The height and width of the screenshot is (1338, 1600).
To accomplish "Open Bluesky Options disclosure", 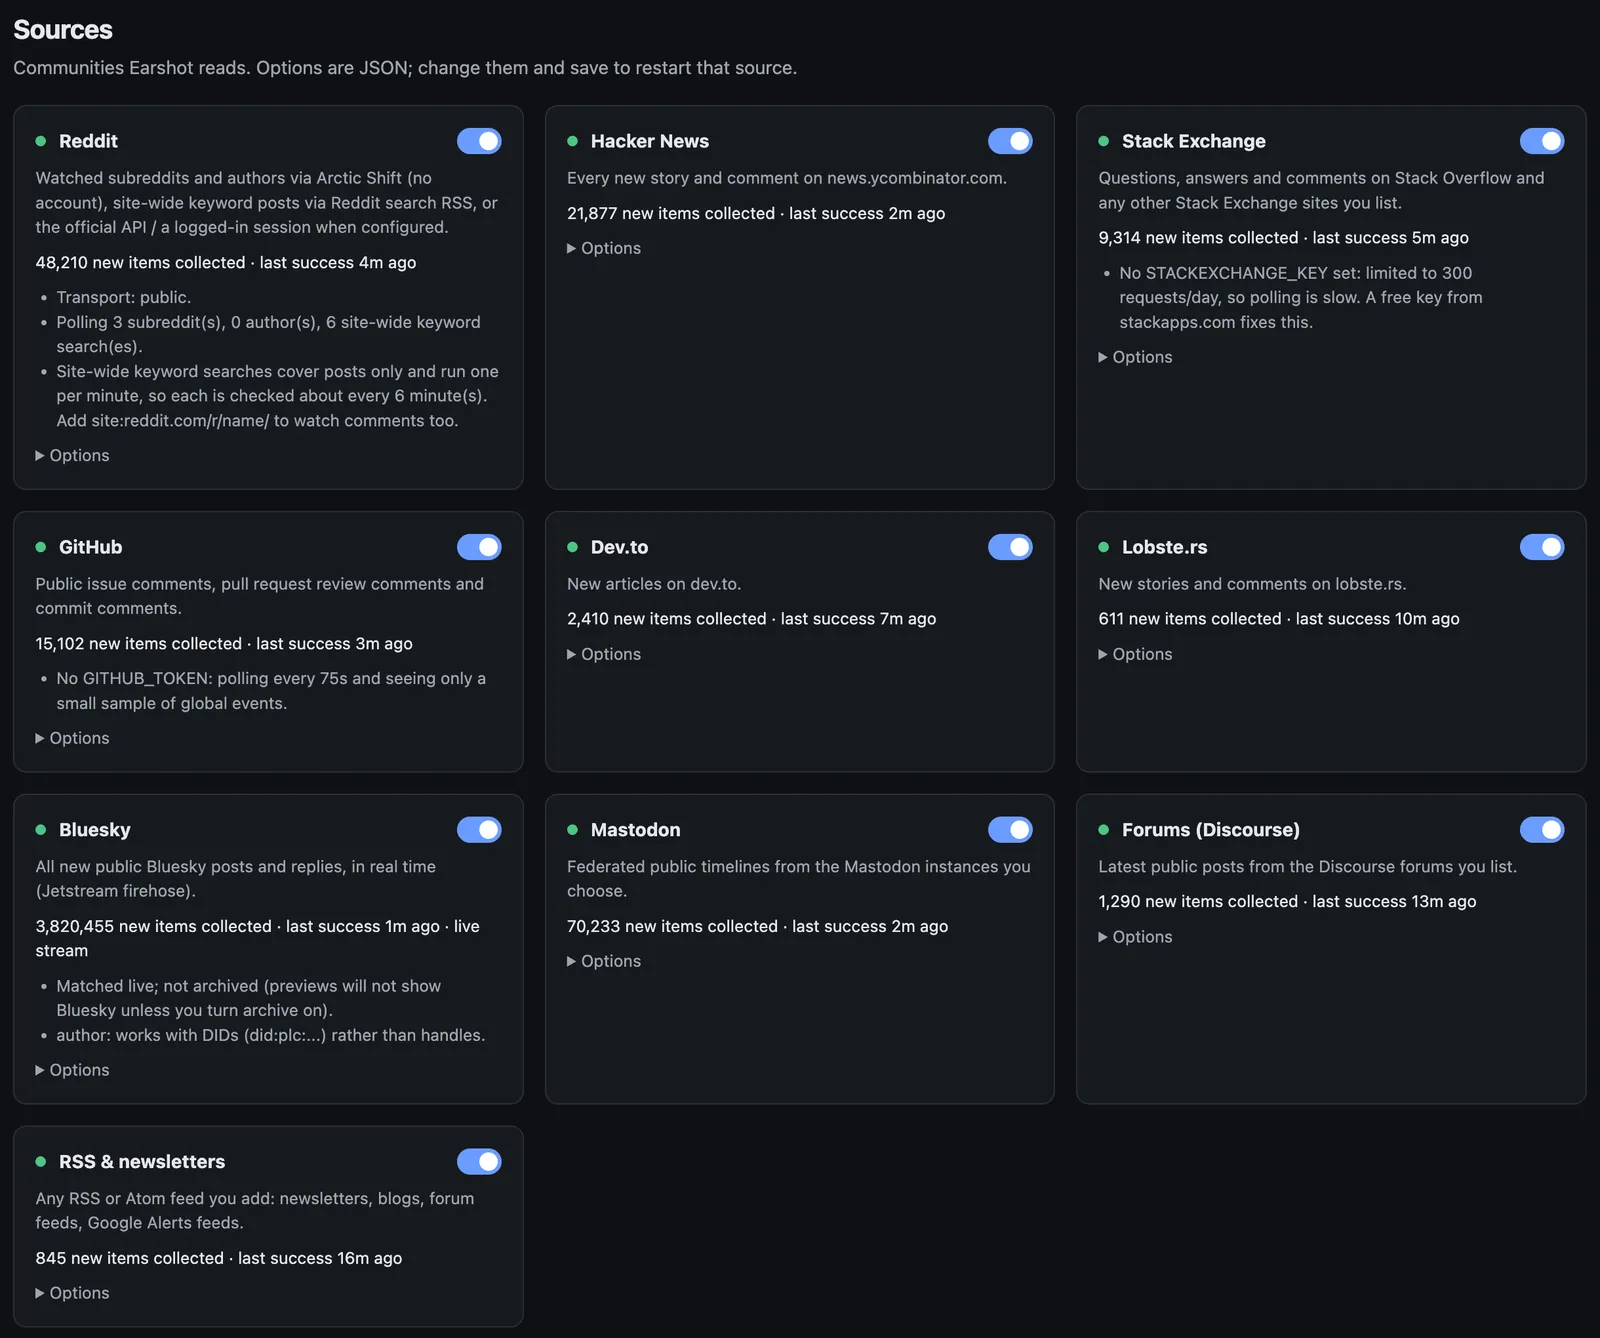I will (72, 1070).
